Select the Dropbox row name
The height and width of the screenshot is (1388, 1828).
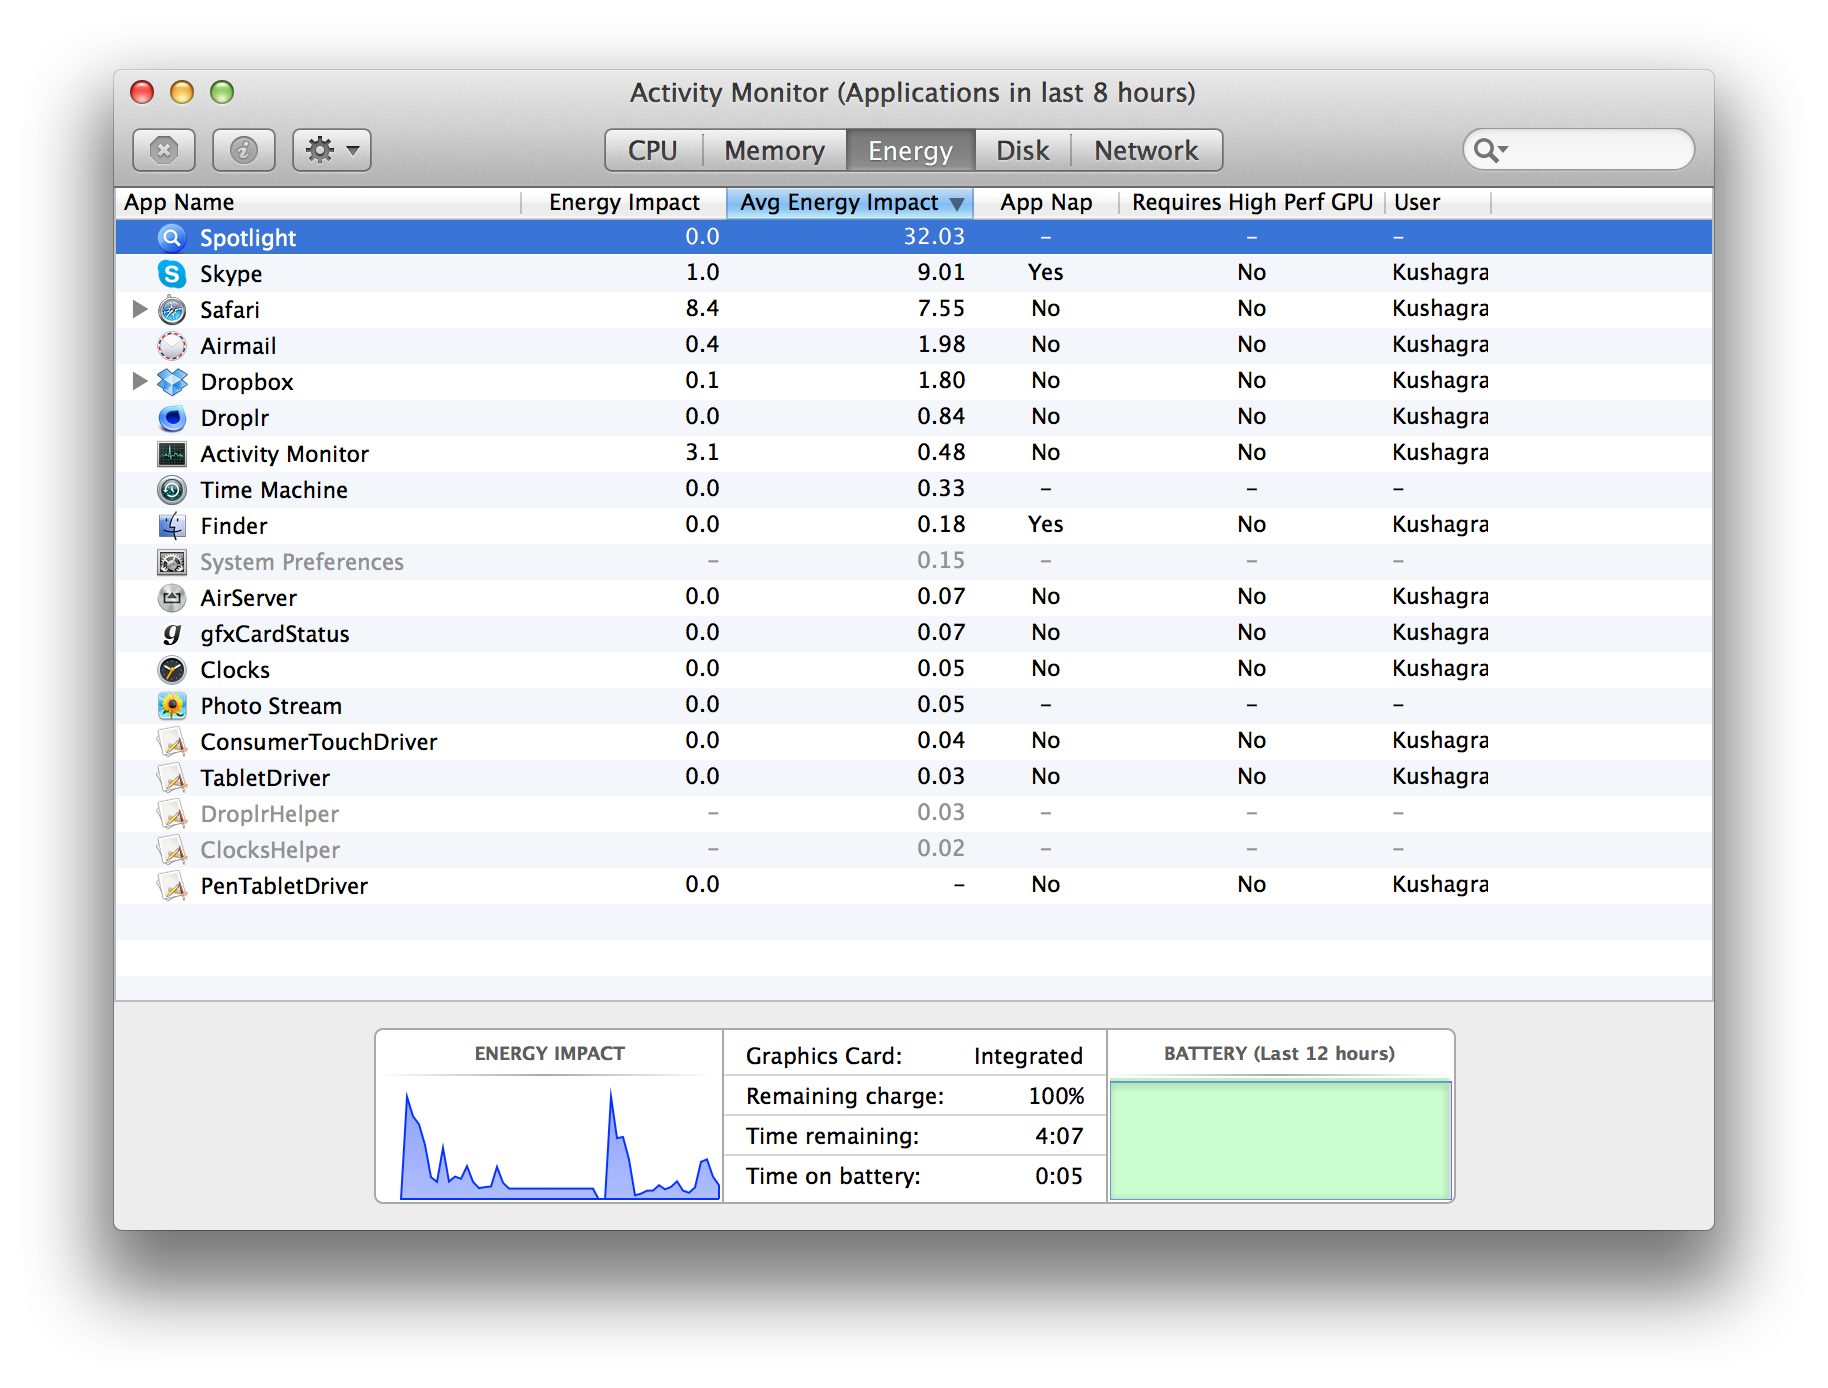(247, 382)
